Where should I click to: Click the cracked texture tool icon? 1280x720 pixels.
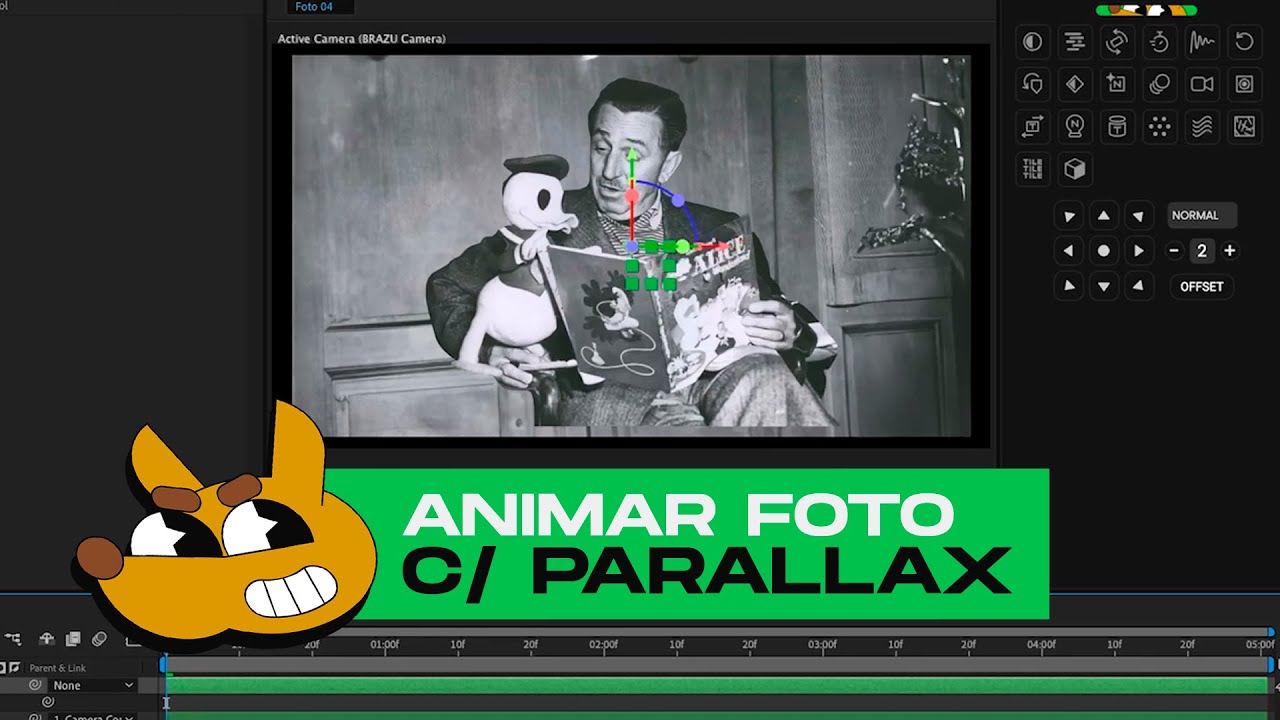(x=1244, y=126)
